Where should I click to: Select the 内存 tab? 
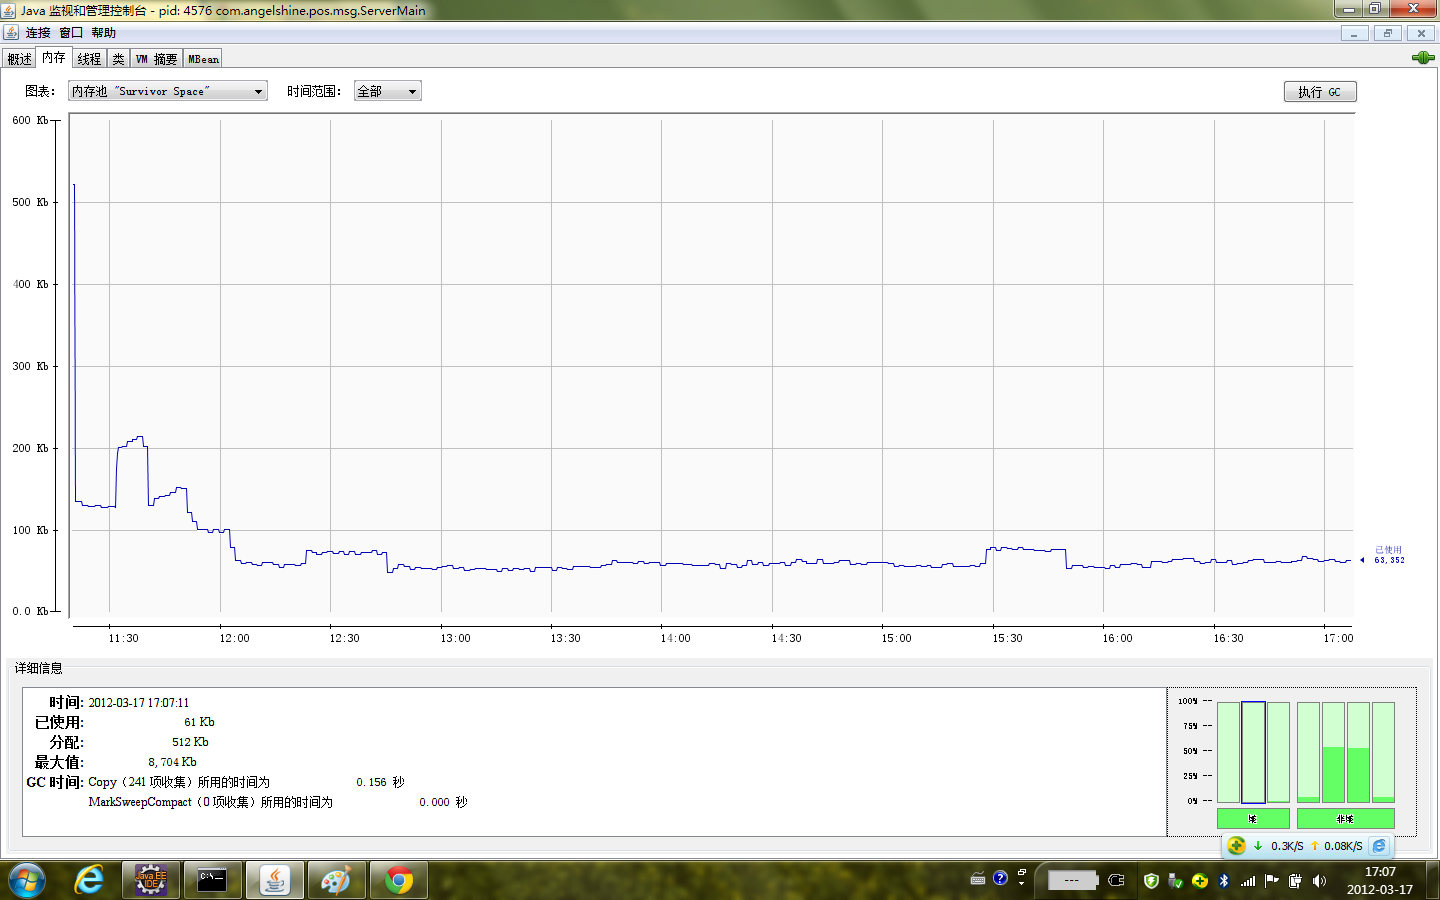pyautogui.click(x=54, y=58)
